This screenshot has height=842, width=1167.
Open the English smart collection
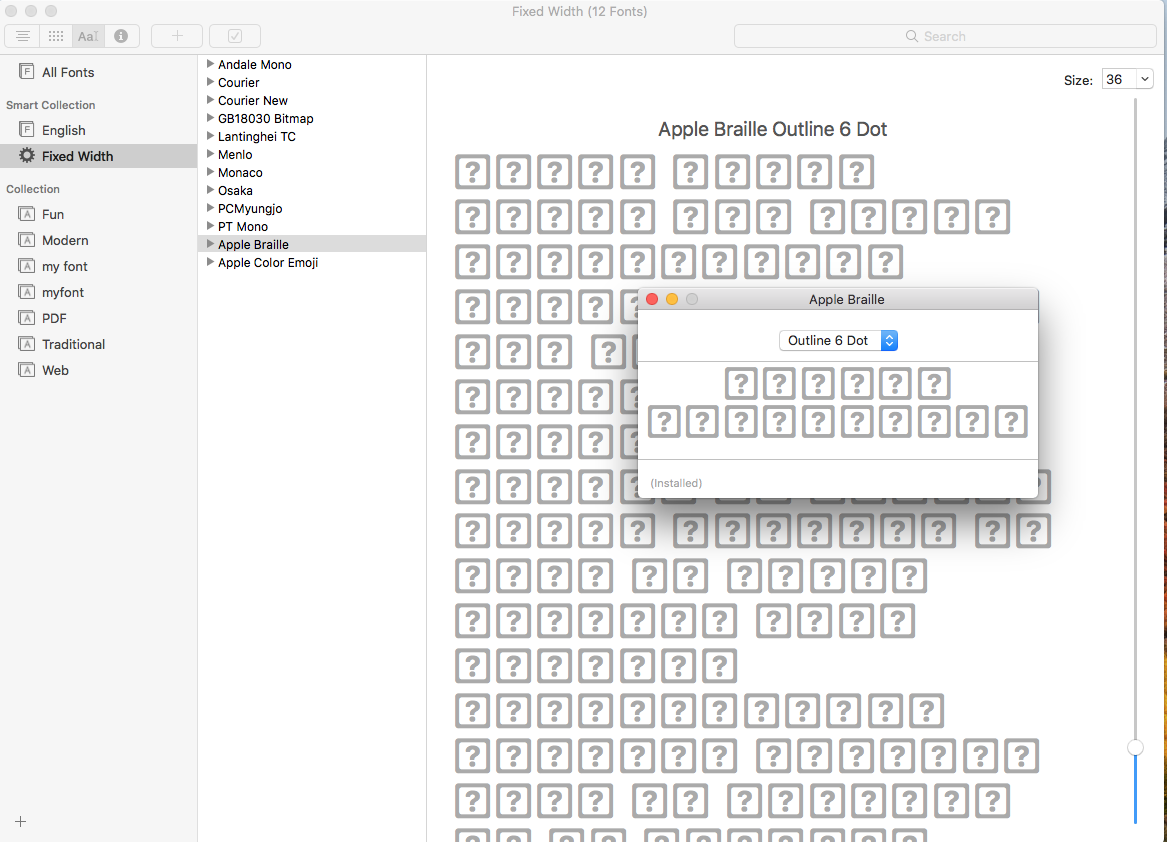[x=63, y=130]
